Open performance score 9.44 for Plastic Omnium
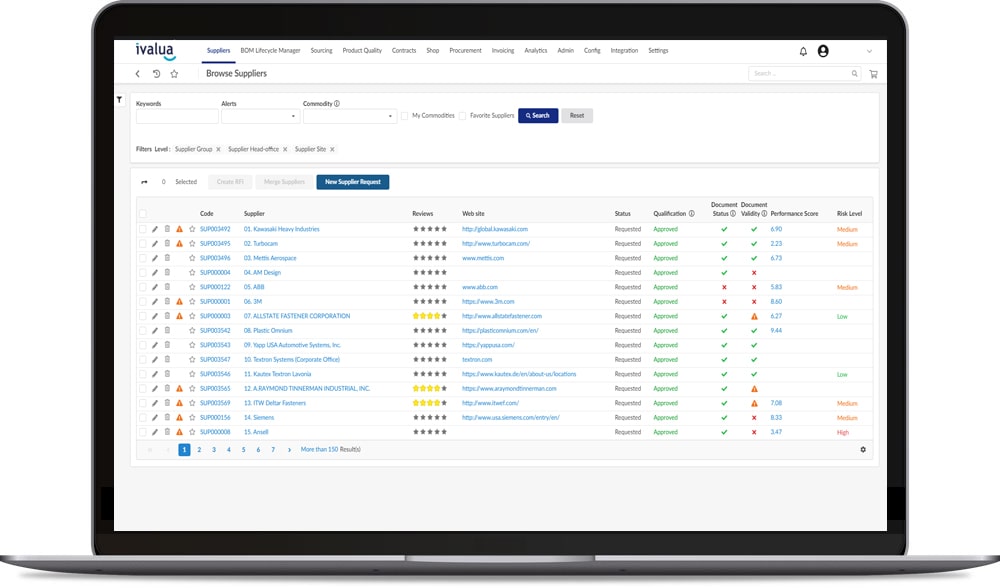This screenshot has width=1000, height=588. coord(776,331)
